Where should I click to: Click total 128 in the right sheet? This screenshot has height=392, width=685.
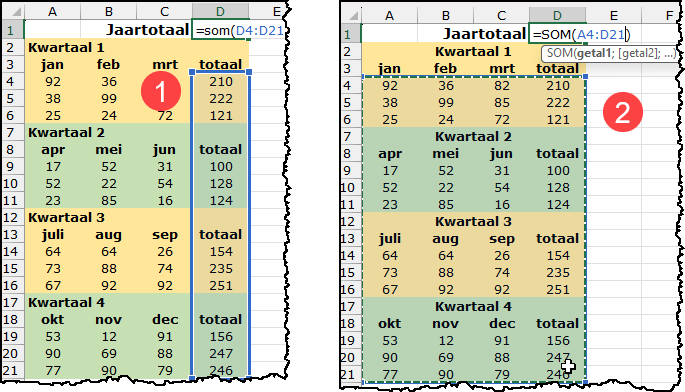click(x=558, y=187)
